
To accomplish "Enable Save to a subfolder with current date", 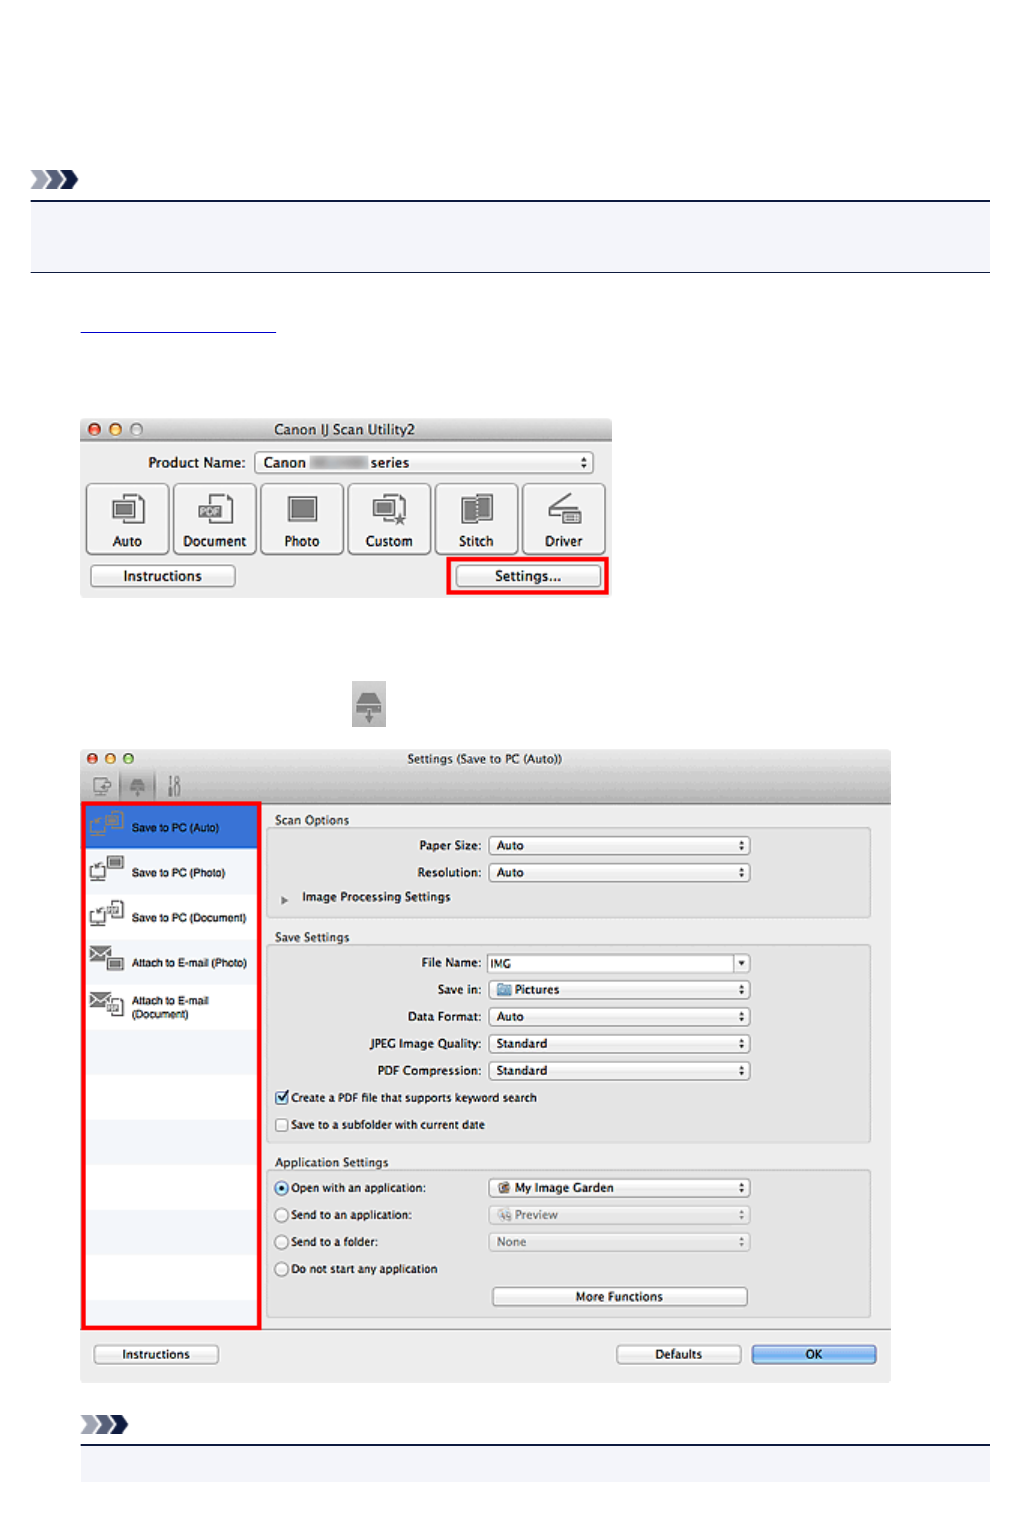I will point(282,1125).
